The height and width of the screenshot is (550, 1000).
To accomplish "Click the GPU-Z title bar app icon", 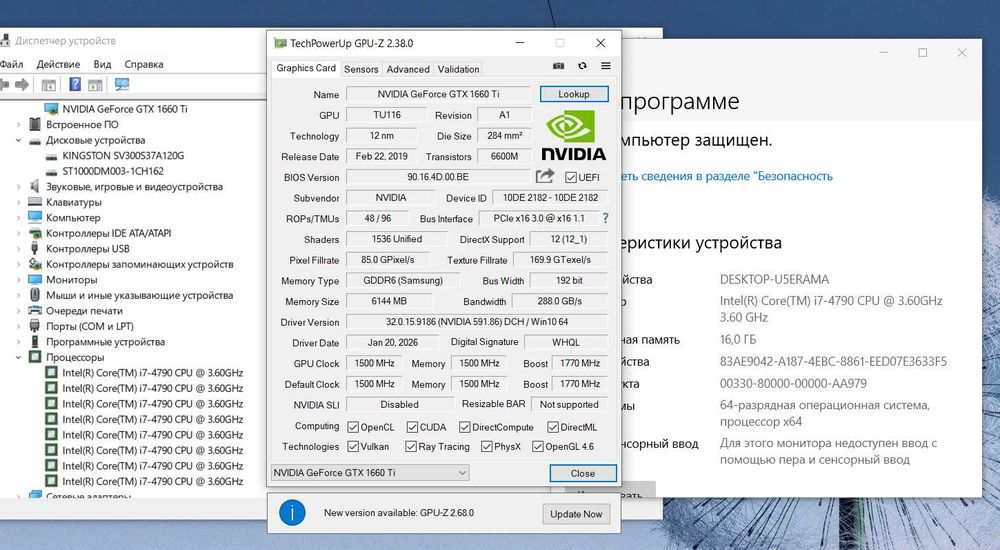I will pos(279,43).
